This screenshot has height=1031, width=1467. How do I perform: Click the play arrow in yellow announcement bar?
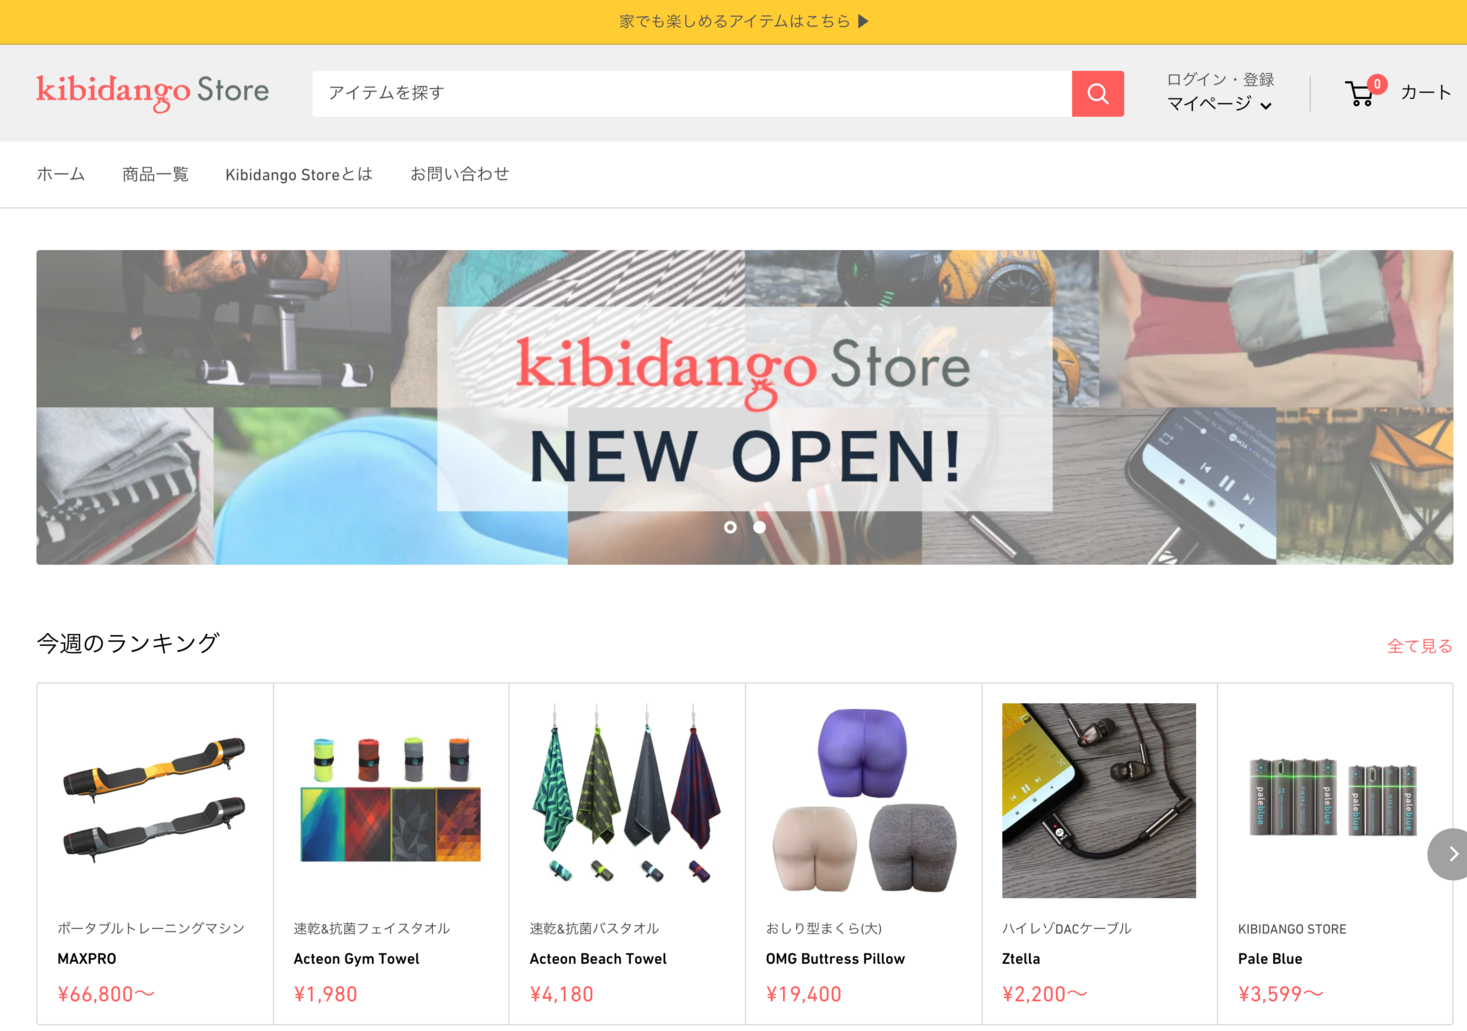863,21
